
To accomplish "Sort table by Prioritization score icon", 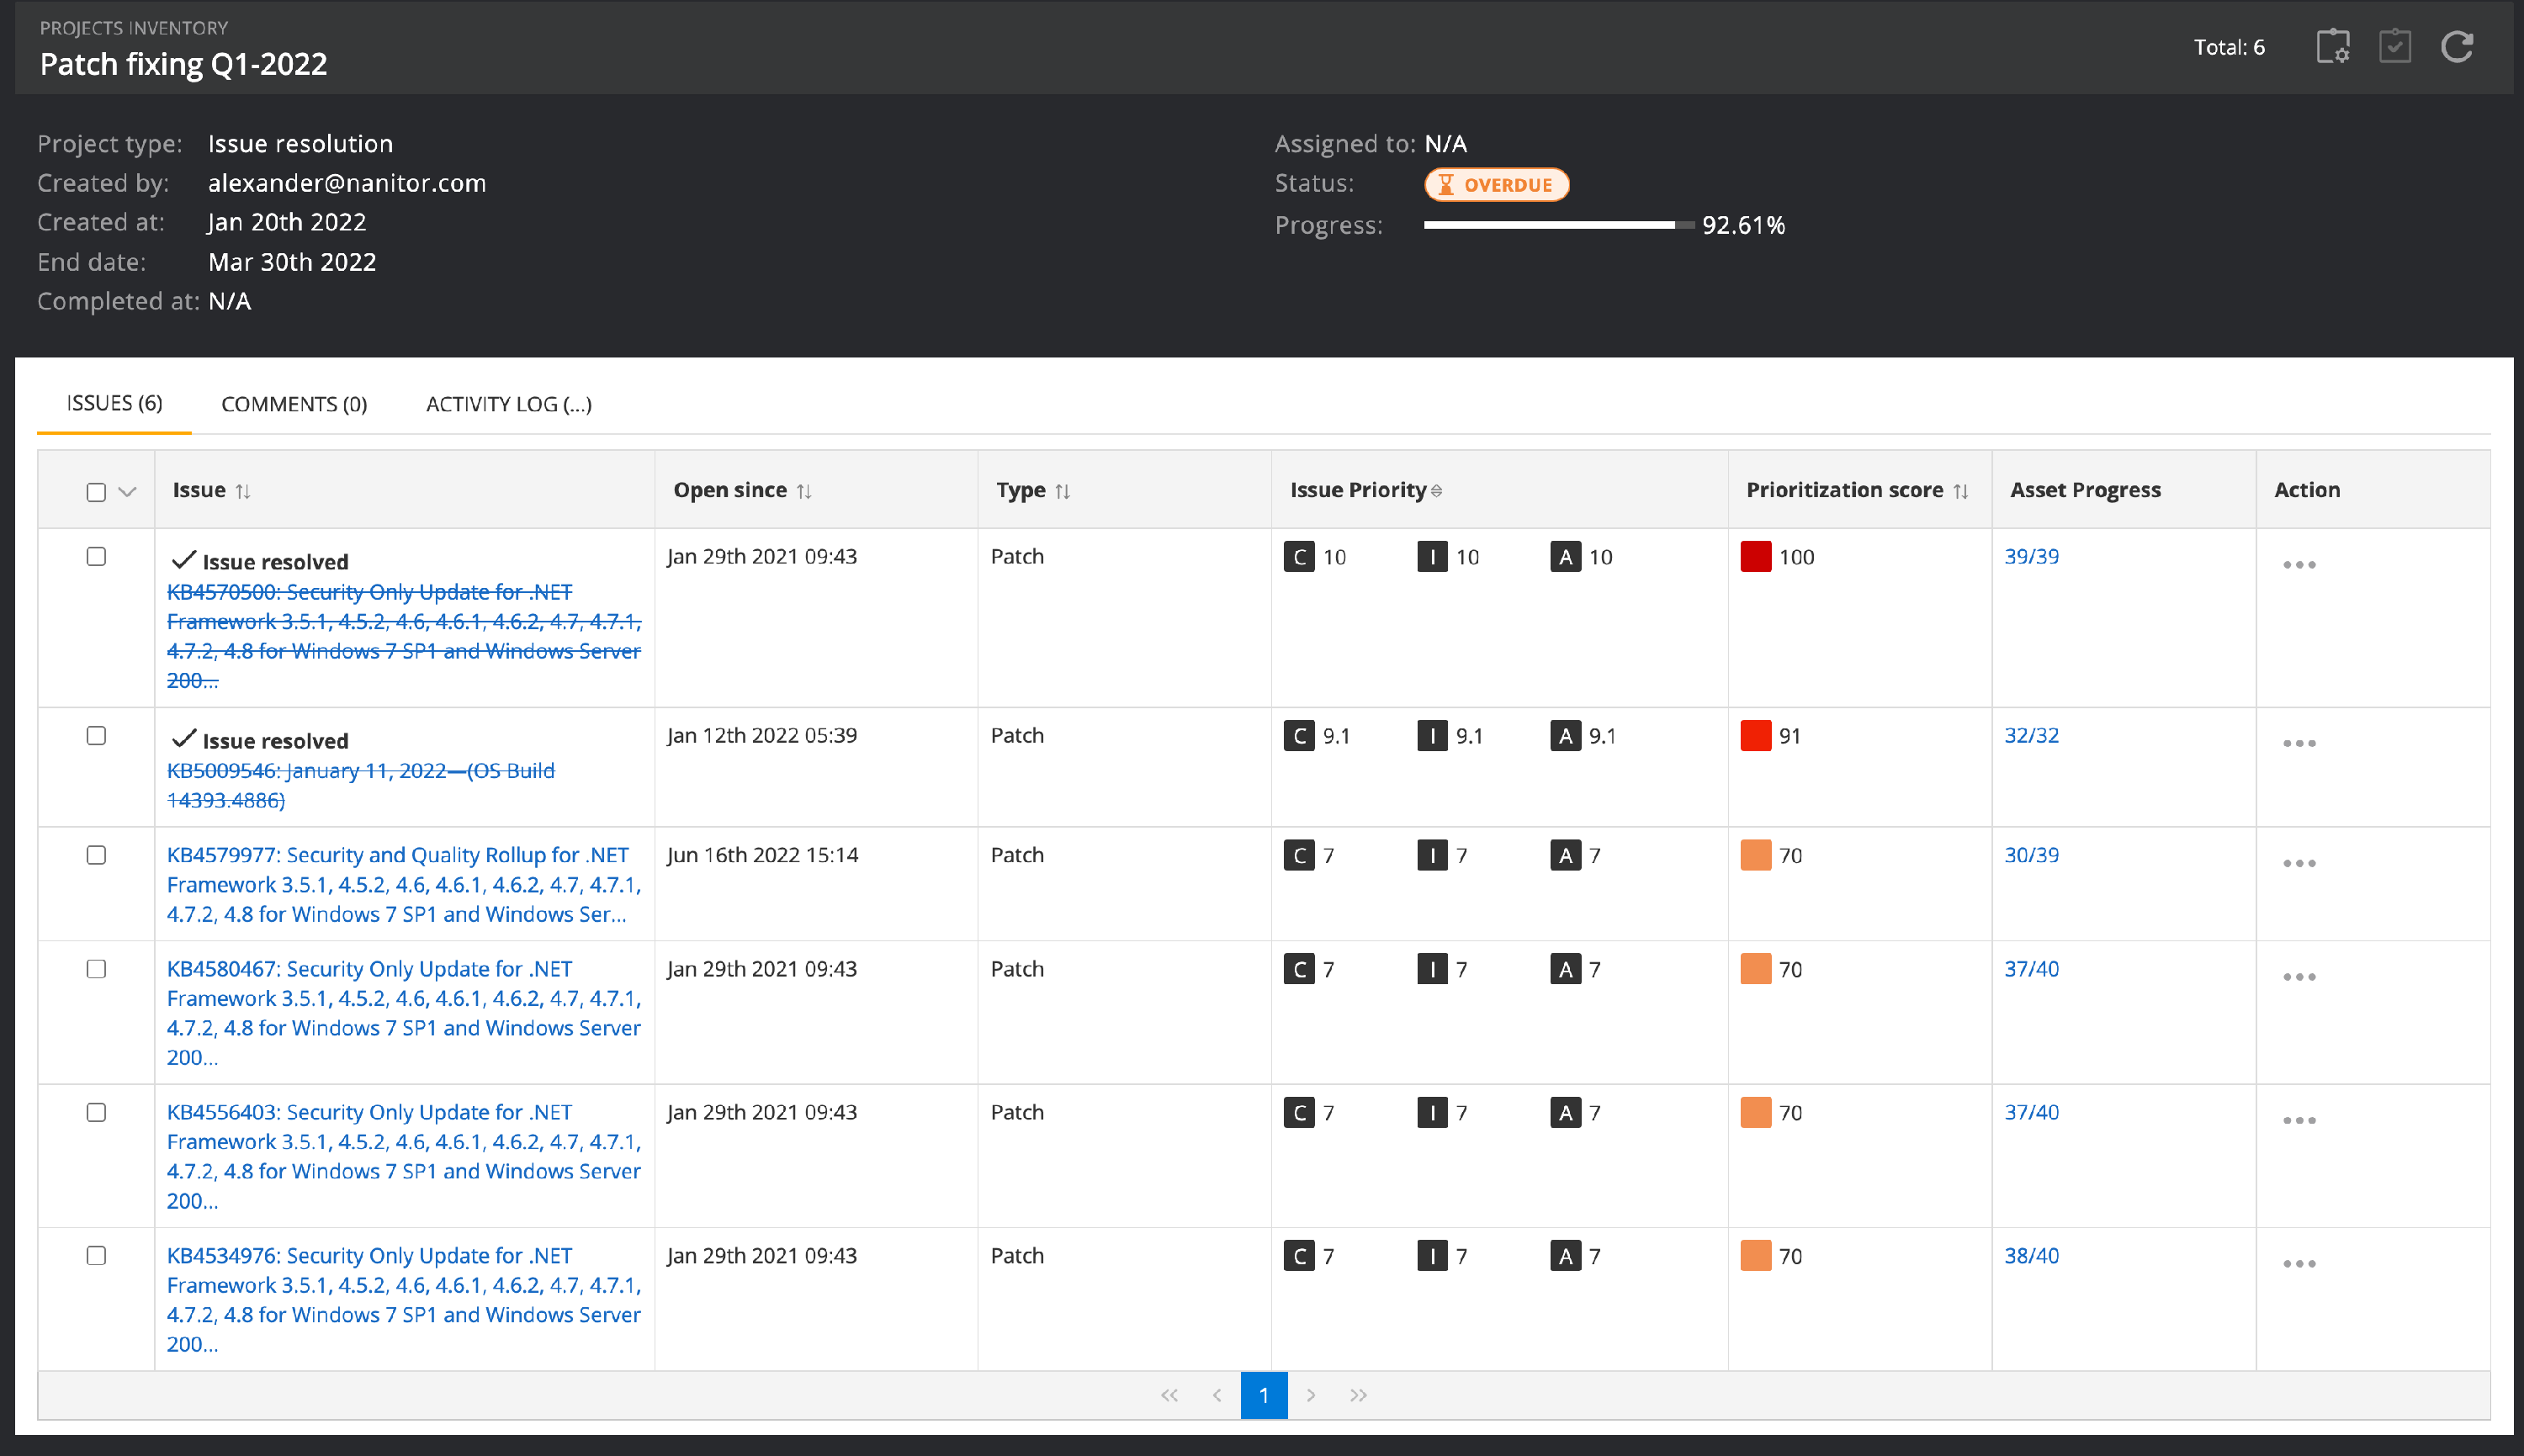I will pyautogui.click(x=1960, y=491).
